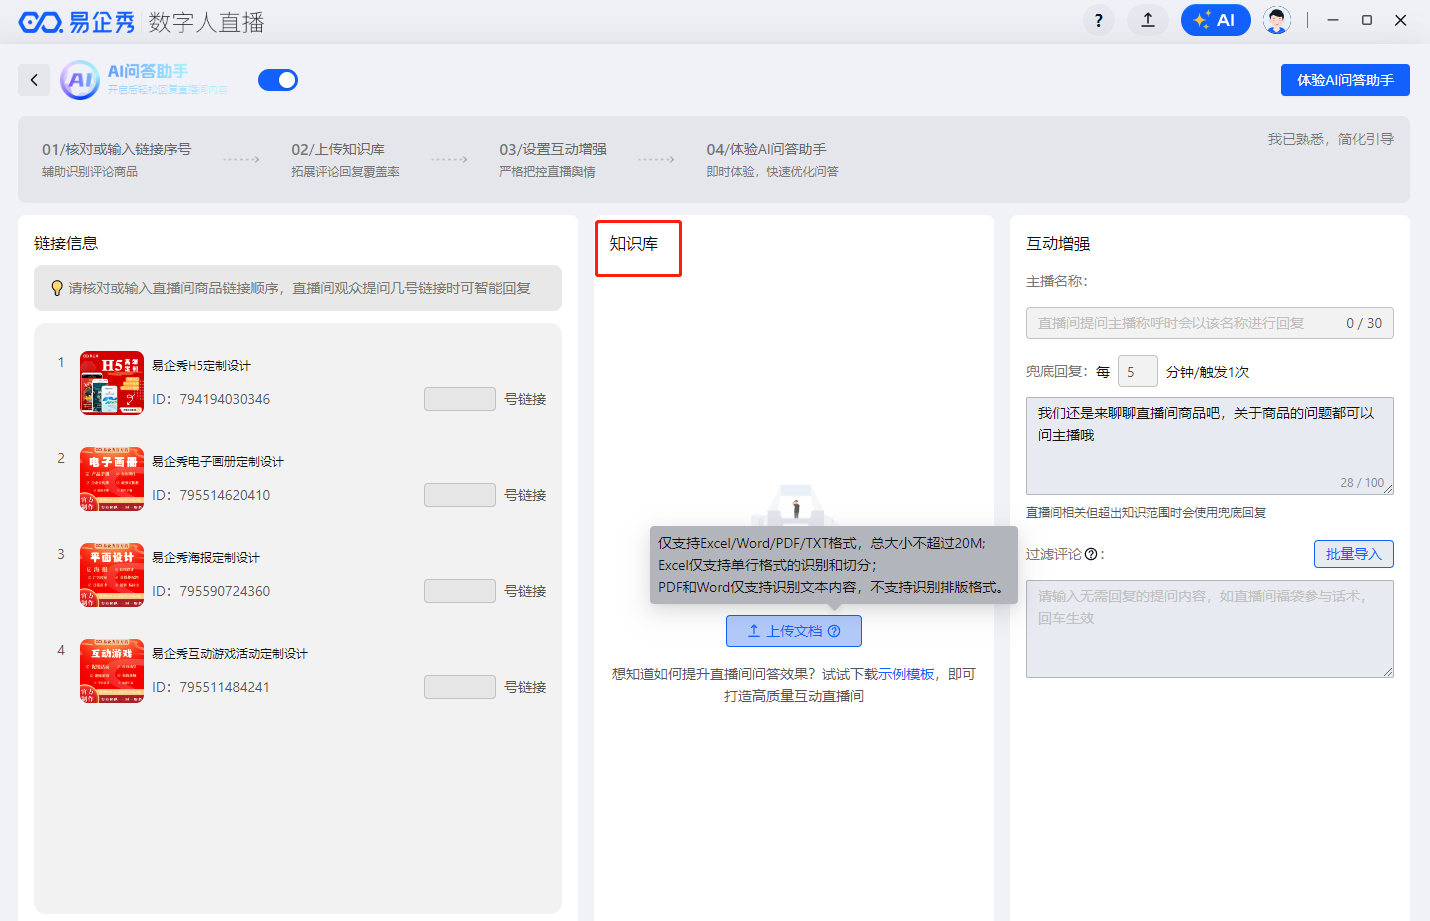Click the 兜底回复 message text area
This screenshot has width=1430, height=921.
coord(1210,446)
